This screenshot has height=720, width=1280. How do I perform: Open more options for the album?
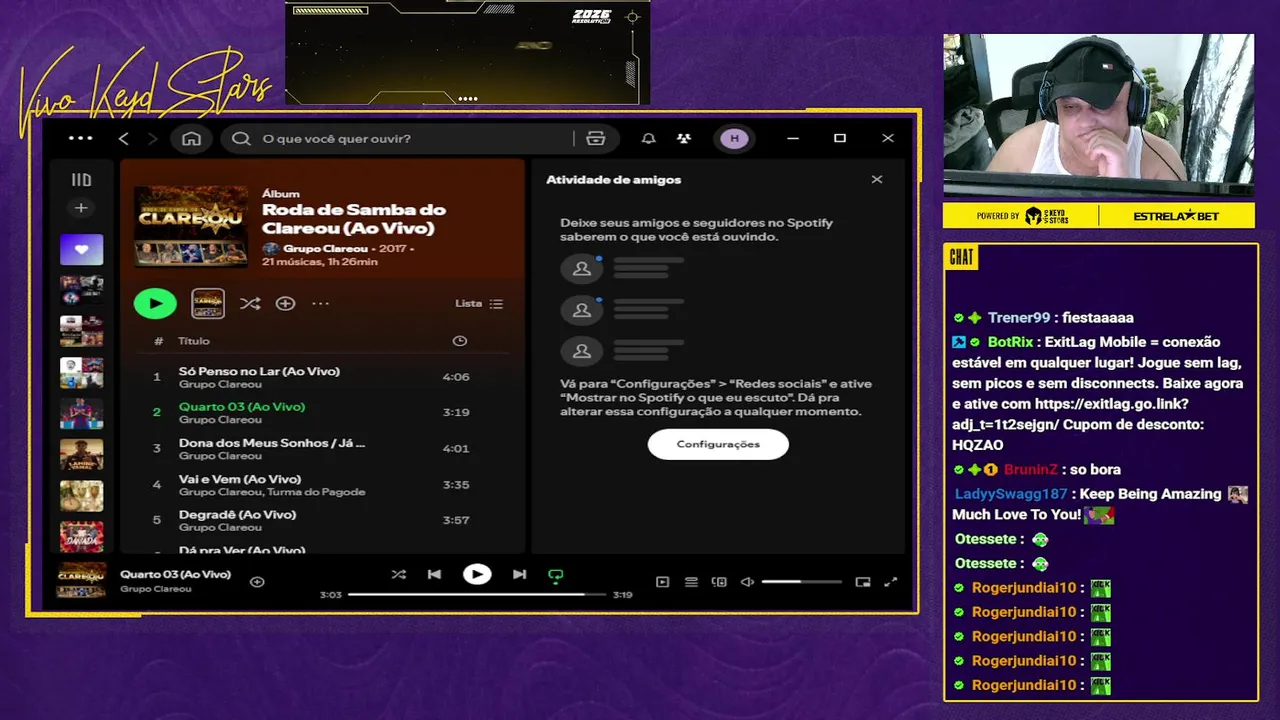pyautogui.click(x=320, y=303)
